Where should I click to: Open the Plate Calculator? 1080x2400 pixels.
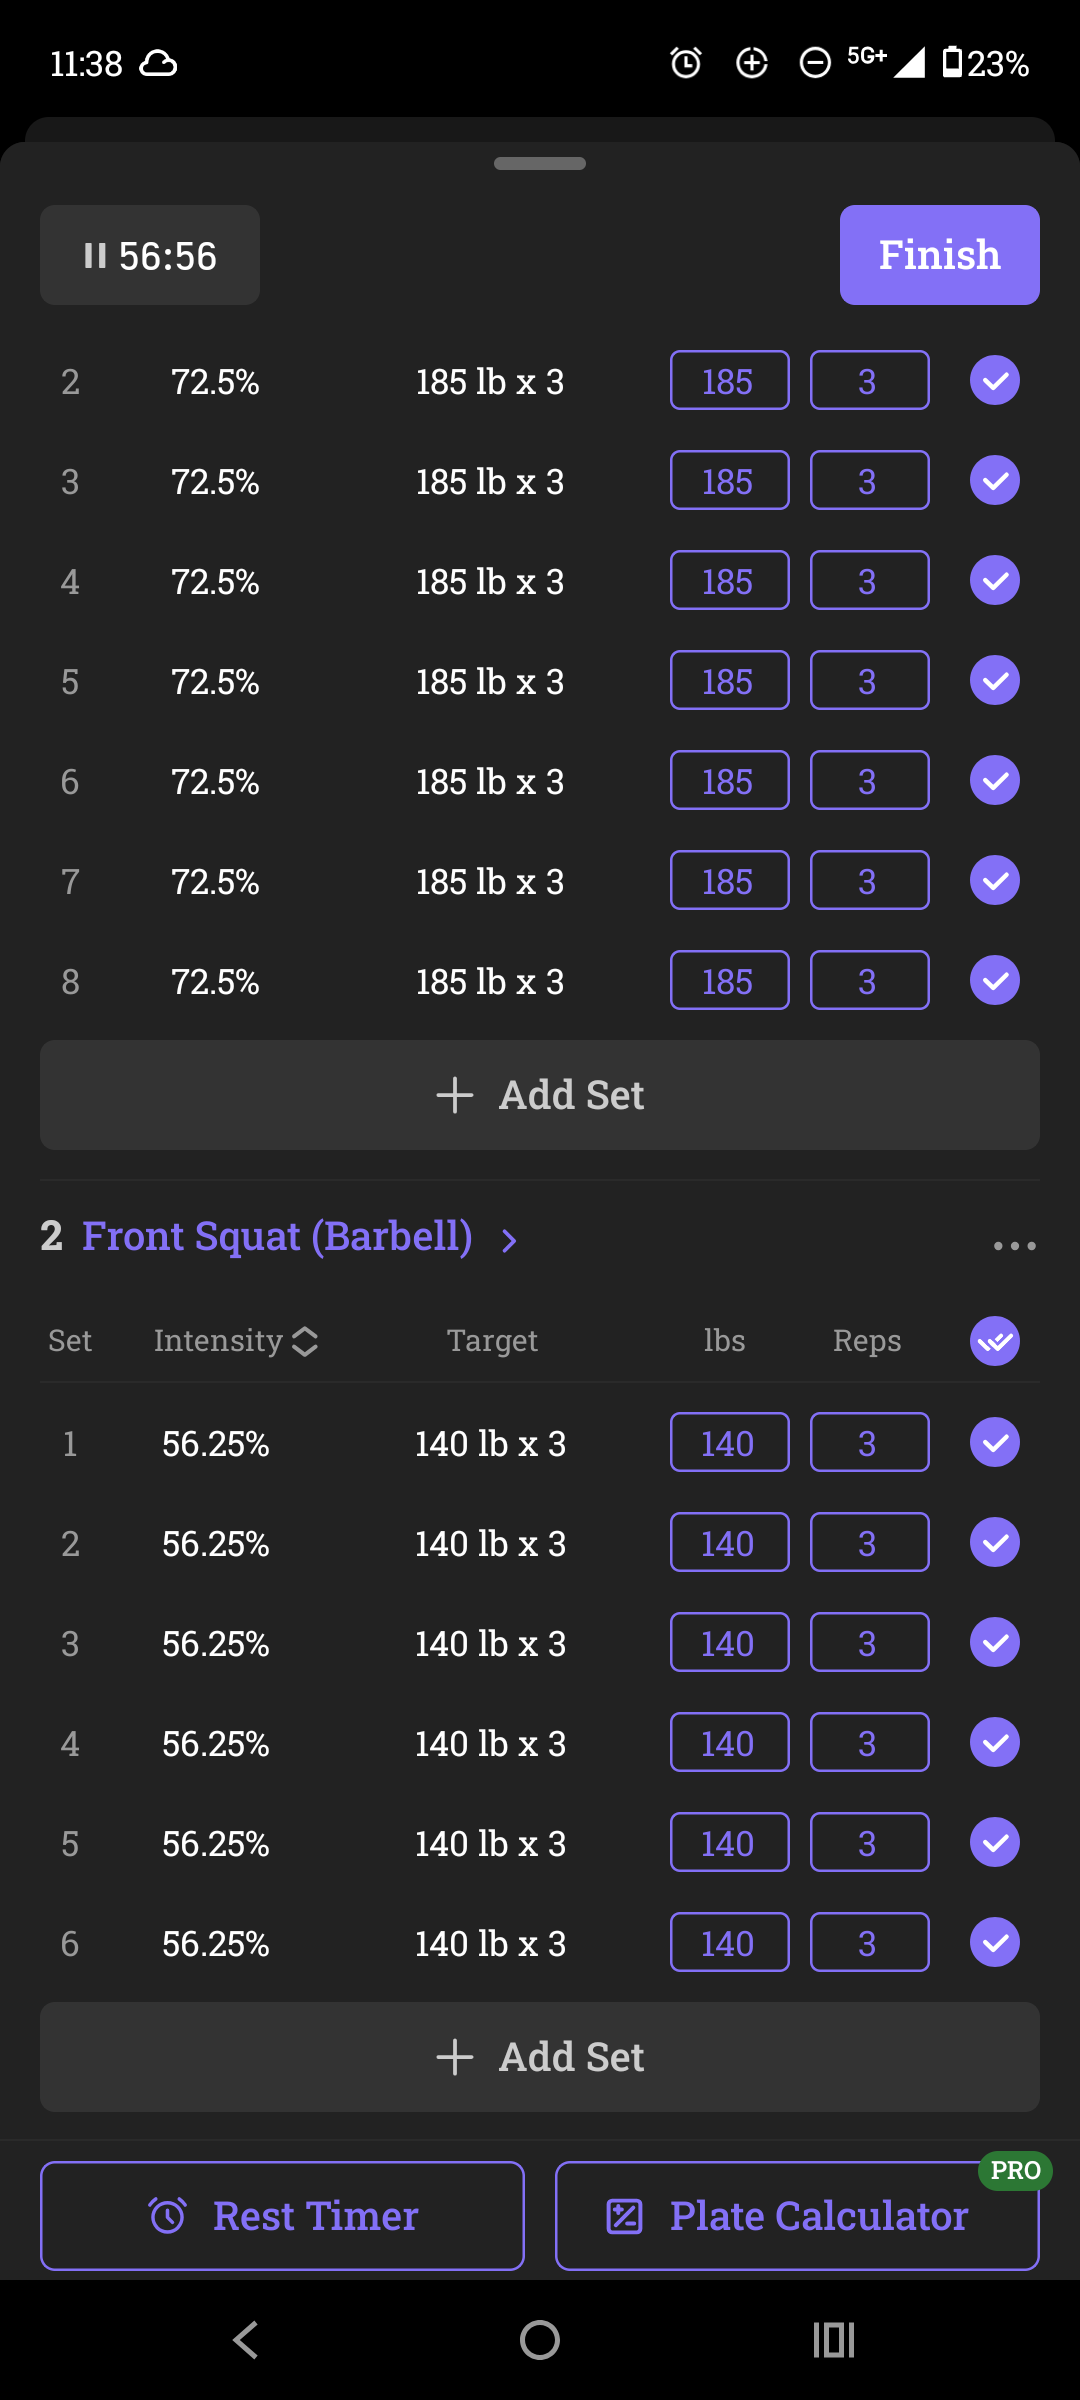[x=797, y=2216]
